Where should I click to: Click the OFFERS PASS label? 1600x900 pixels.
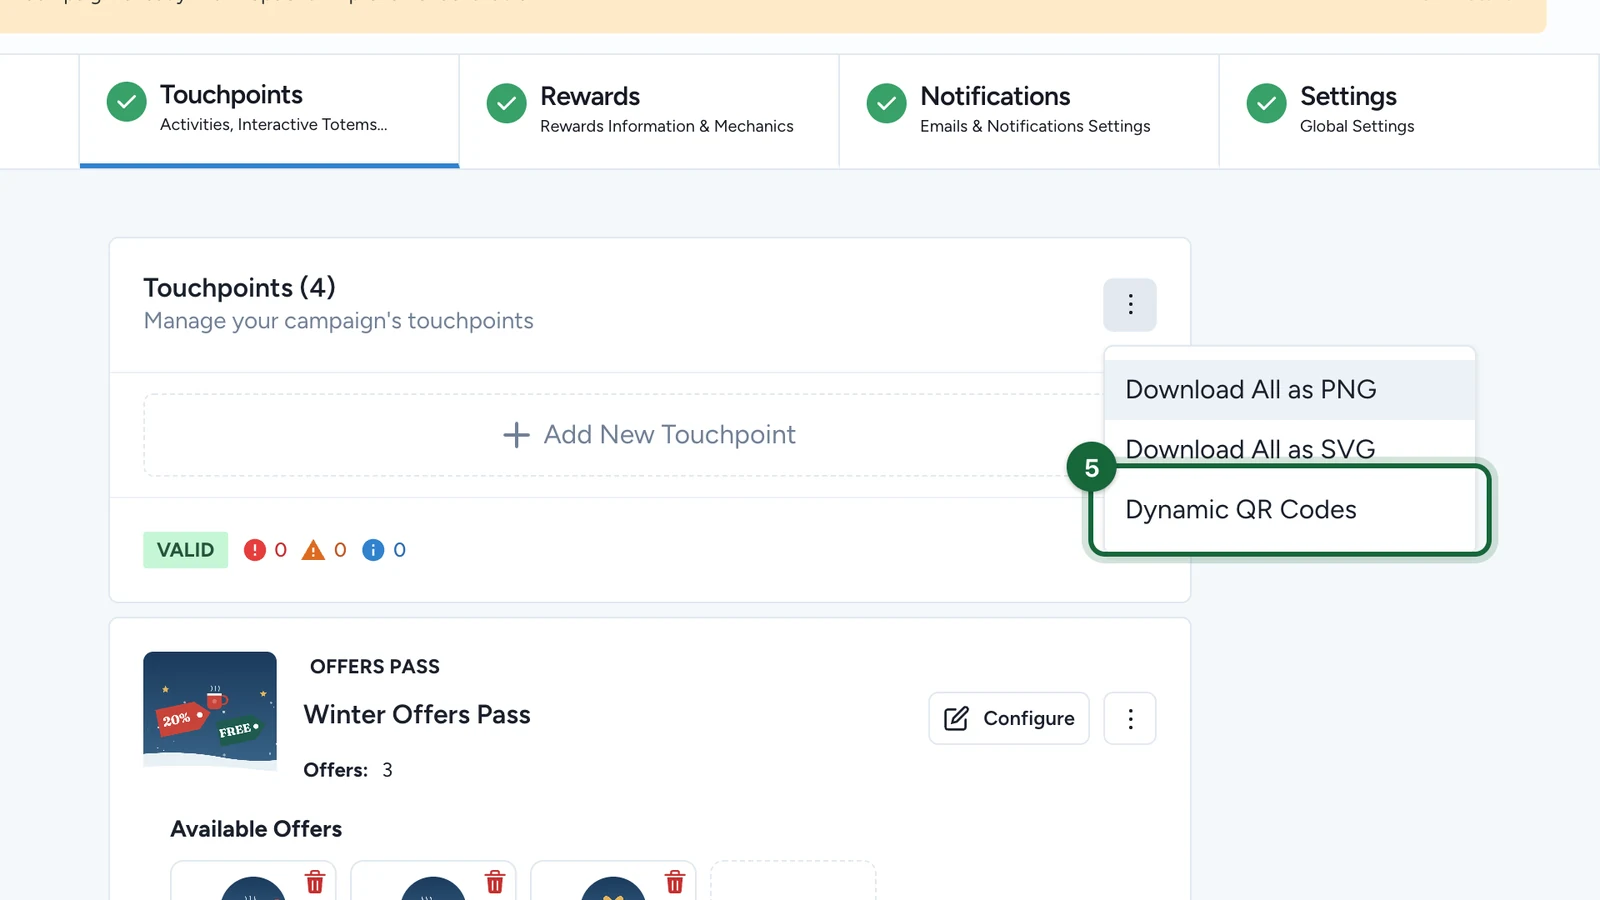point(375,667)
